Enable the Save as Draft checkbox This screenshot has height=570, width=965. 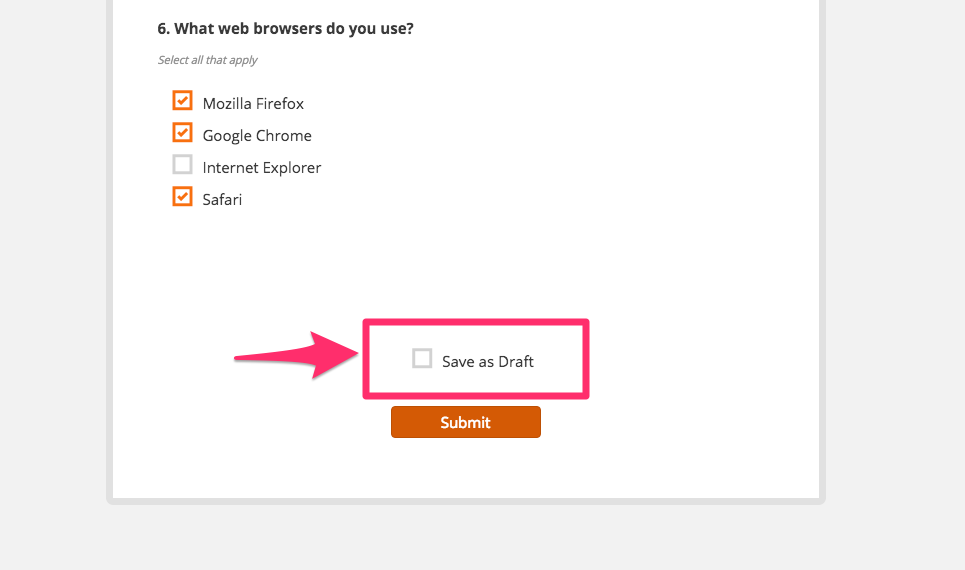pos(422,358)
